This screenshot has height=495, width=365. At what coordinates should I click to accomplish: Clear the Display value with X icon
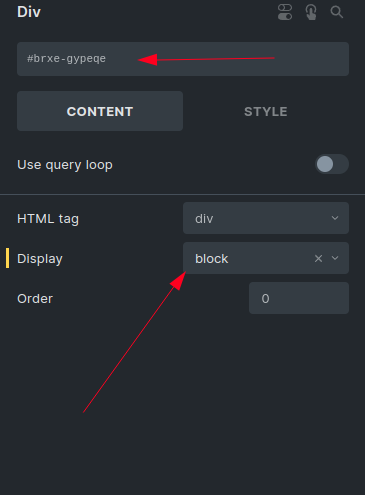pyautogui.click(x=318, y=258)
